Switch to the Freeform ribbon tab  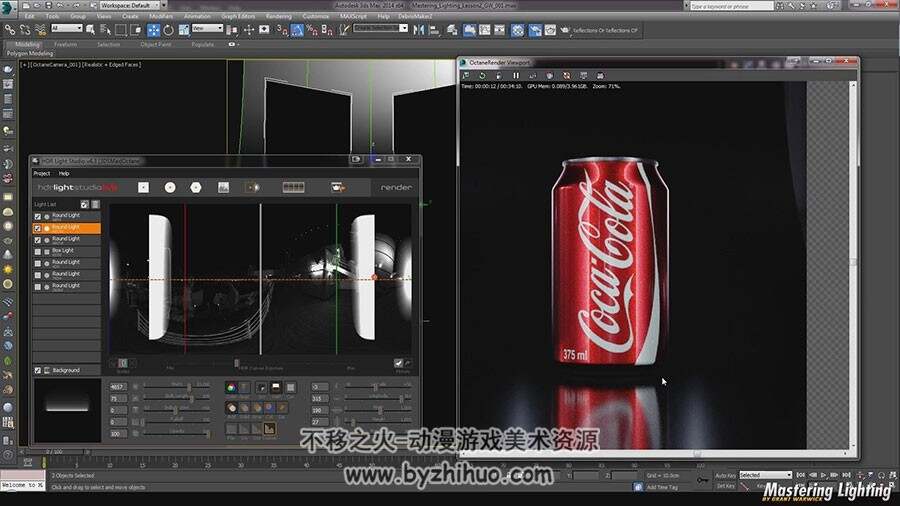pyautogui.click(x=65, y=44)
